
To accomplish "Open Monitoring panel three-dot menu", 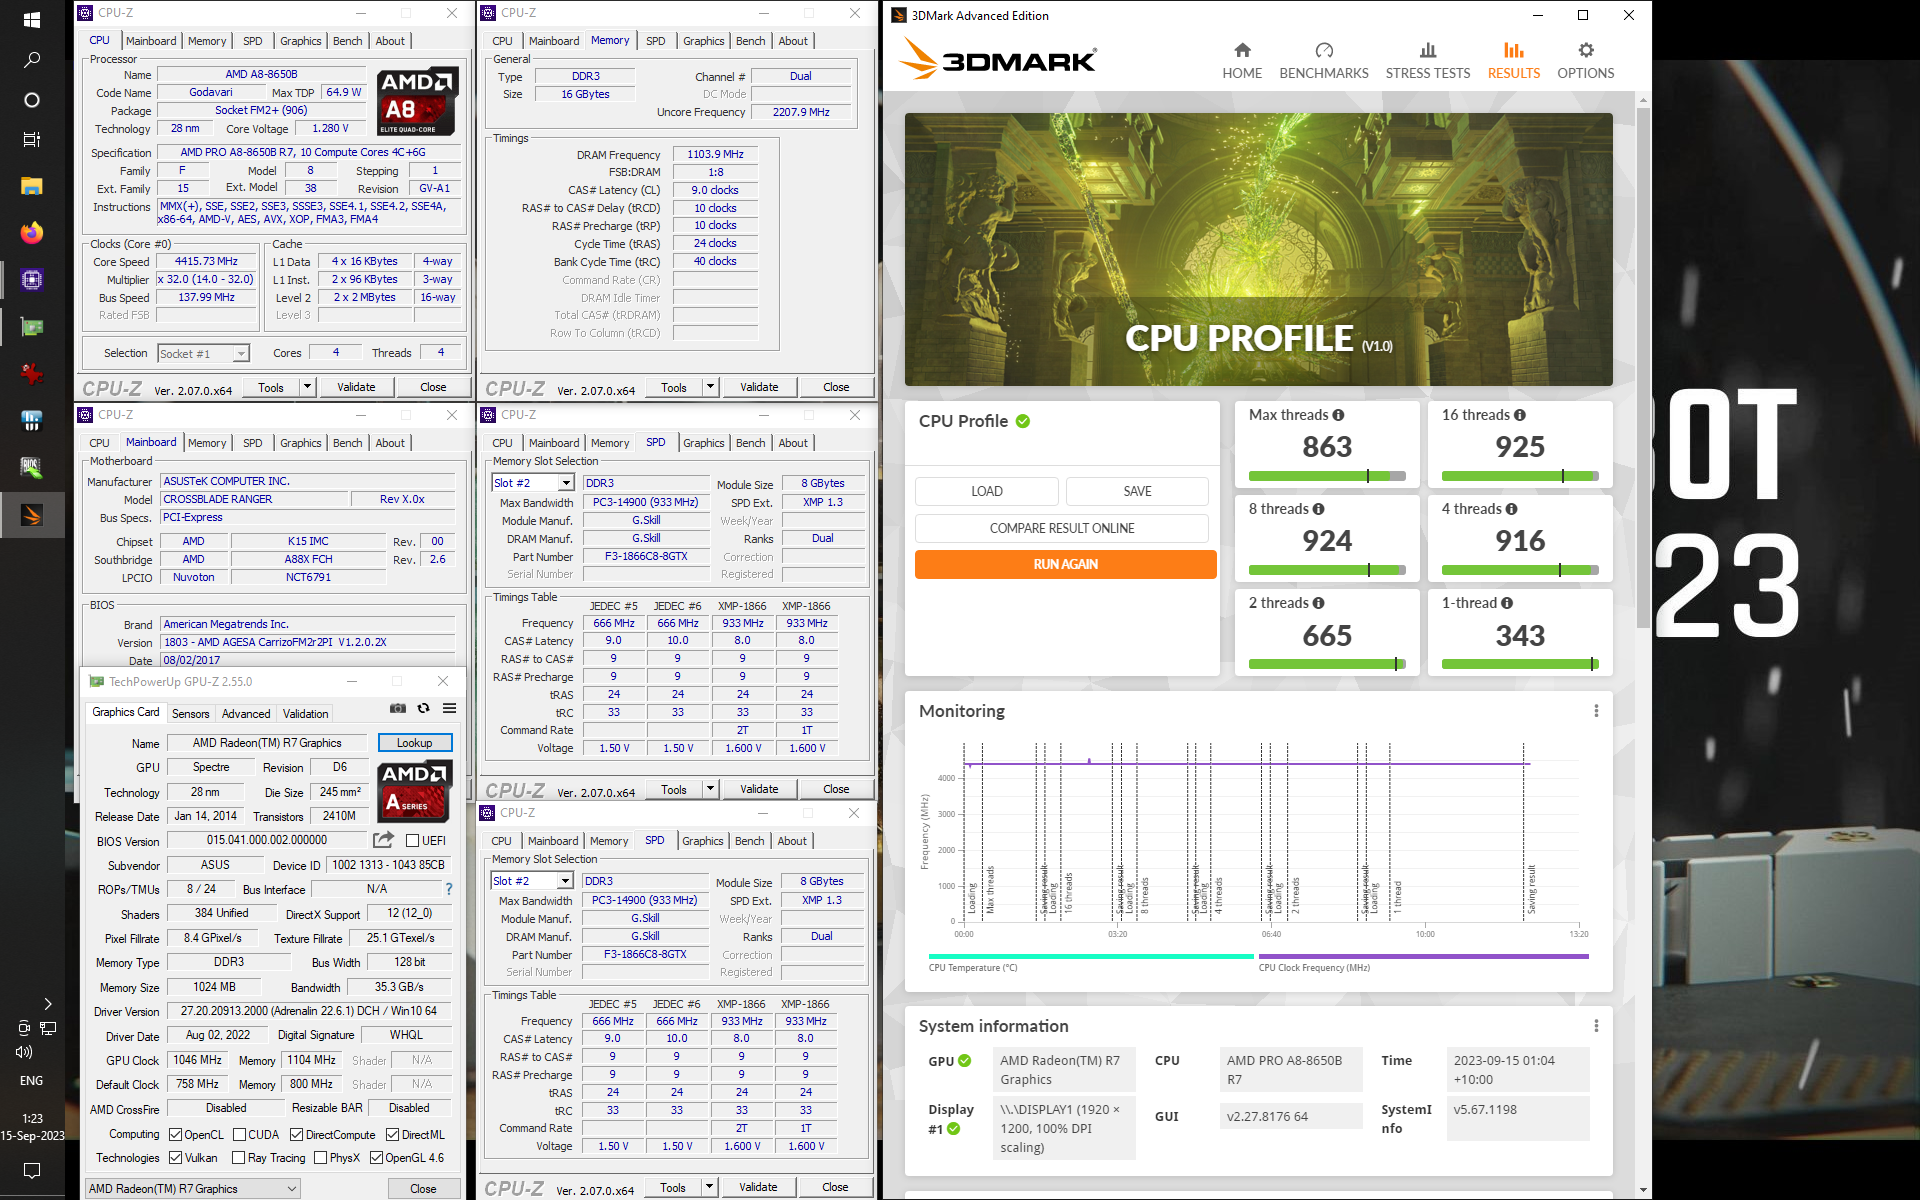I will pyautogui.click(x=1596, y=711).
